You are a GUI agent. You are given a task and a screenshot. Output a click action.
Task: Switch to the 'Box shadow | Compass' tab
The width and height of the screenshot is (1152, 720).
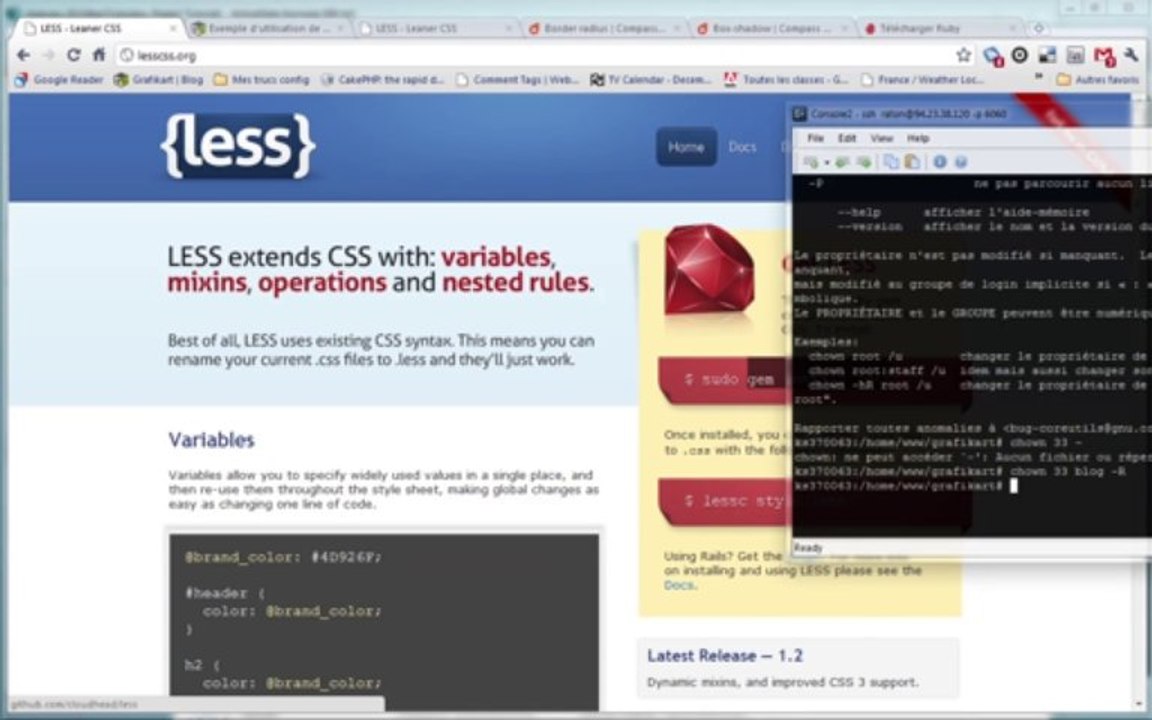[x=772, y=29]
